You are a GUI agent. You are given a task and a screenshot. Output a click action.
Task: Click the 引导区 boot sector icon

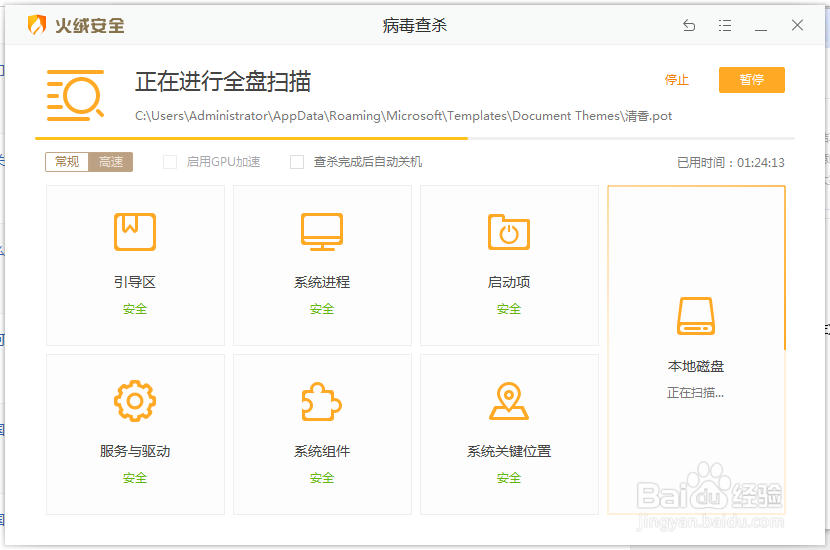coord(135,232)
